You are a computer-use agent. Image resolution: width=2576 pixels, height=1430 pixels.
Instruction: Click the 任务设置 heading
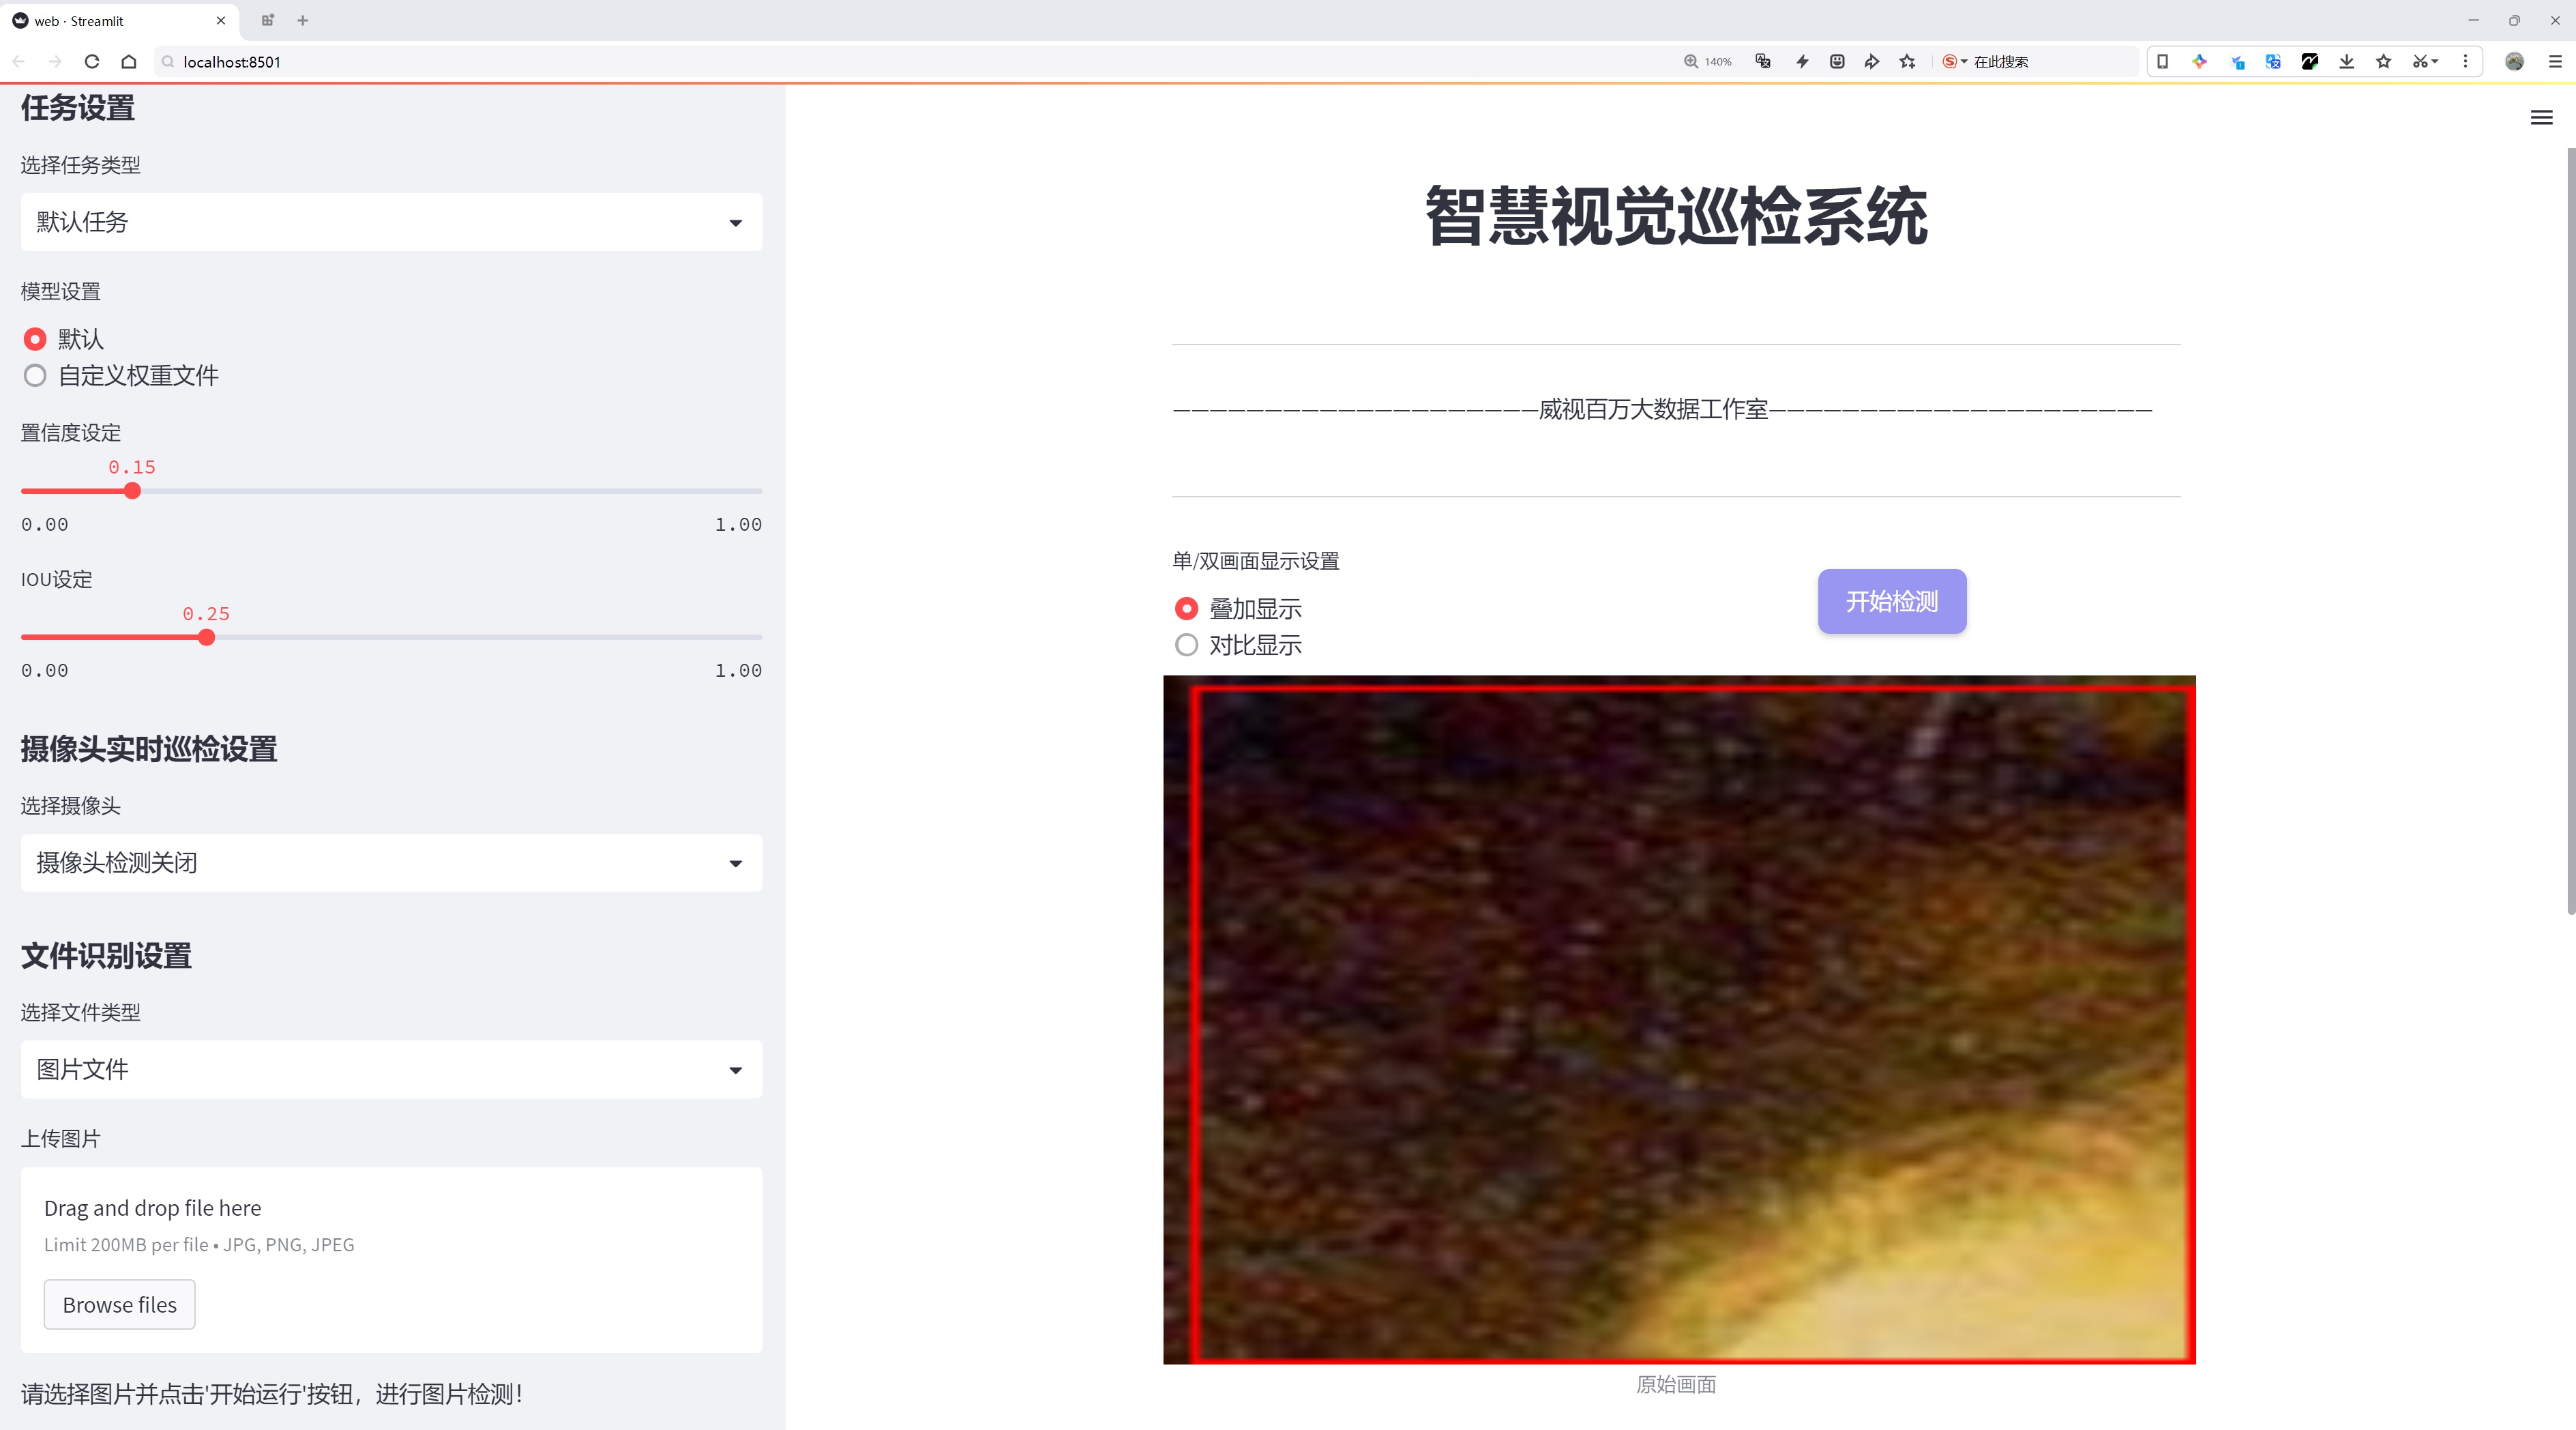78,108
